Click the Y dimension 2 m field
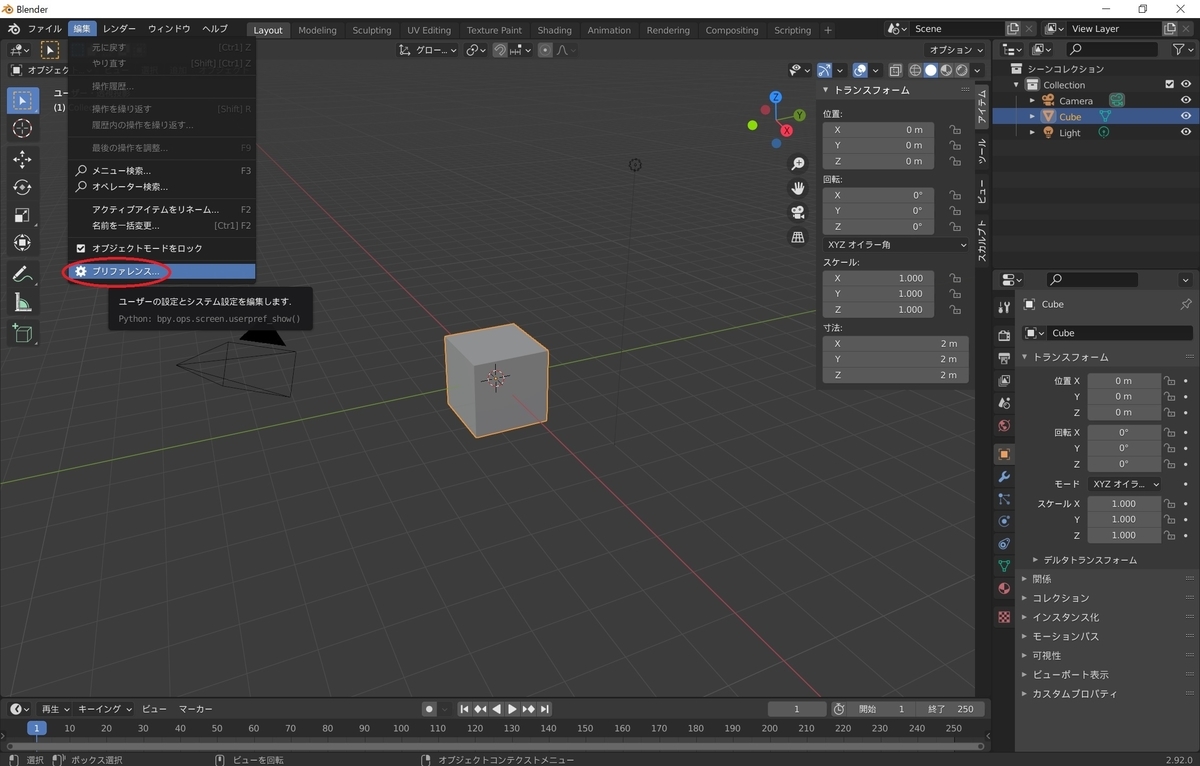 point(895,358)
